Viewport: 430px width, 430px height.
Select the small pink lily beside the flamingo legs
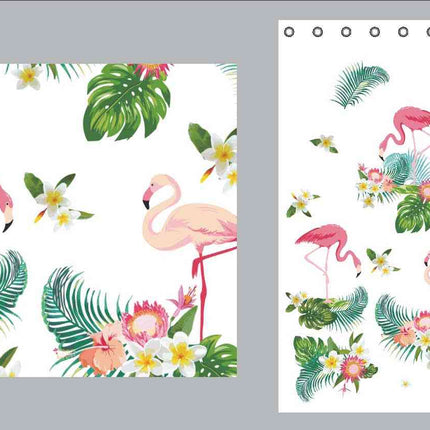click(183, 299)
